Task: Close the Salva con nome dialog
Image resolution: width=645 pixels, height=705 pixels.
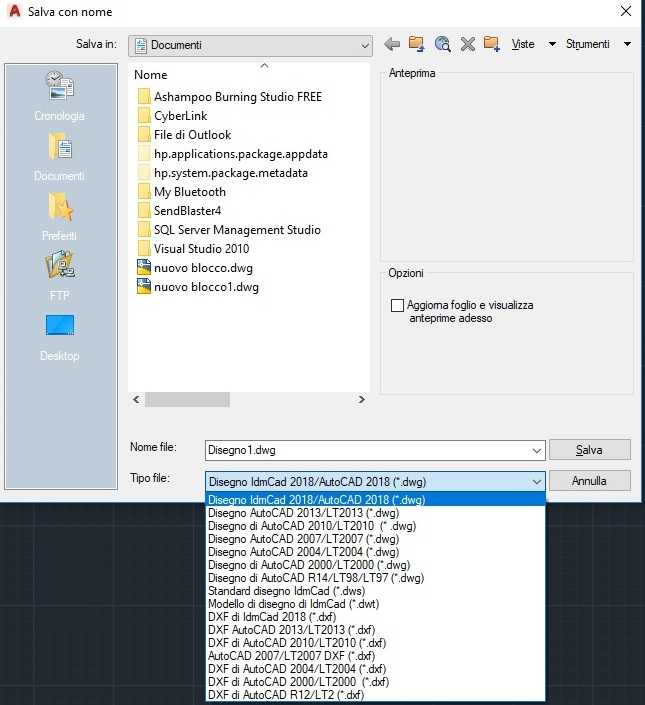Action: (x=626, y=11)
